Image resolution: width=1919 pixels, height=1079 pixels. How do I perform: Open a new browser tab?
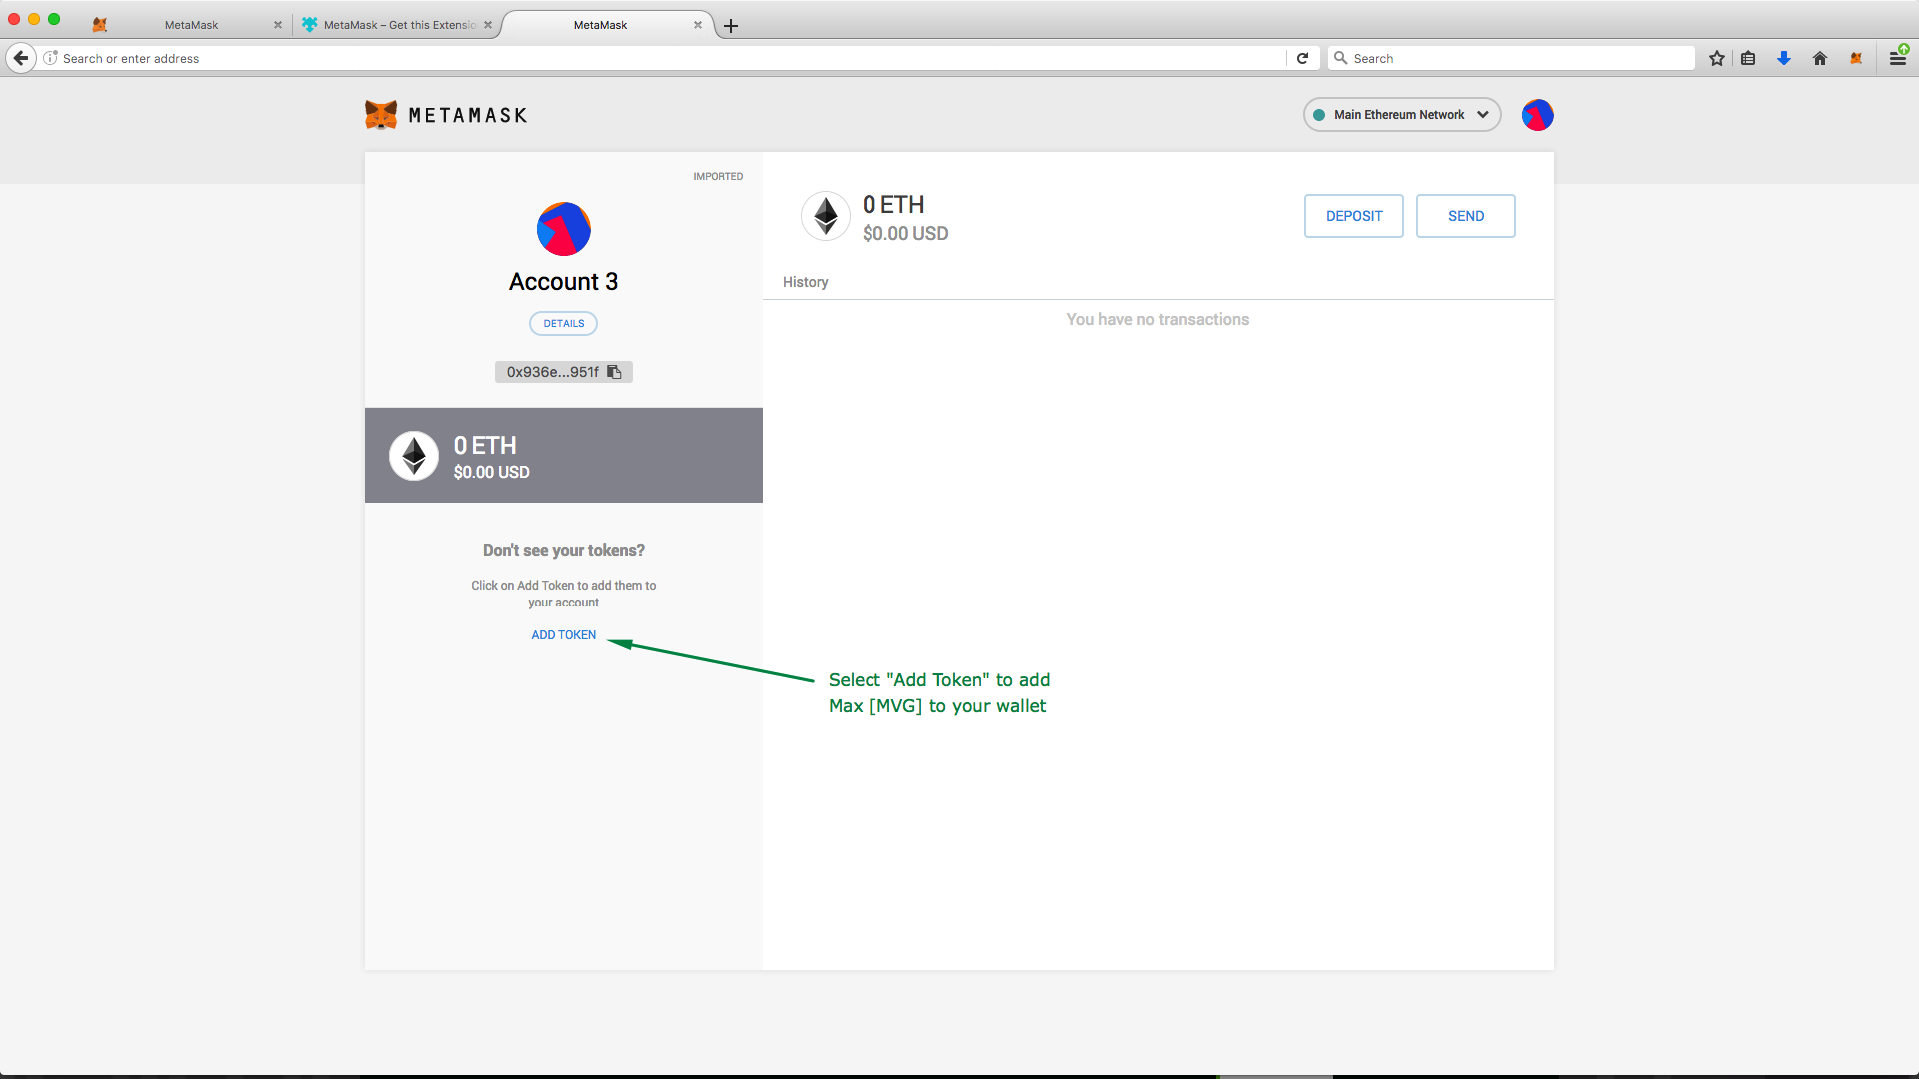[731, 26]
